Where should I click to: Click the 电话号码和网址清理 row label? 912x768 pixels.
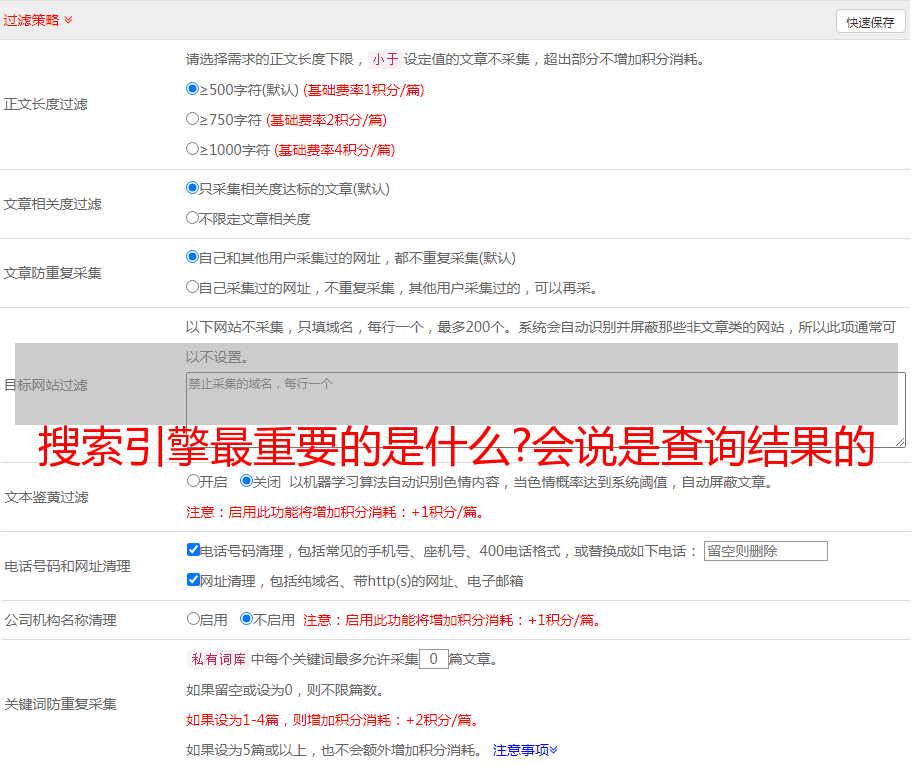pyautogui.click(x=67, y=566)
